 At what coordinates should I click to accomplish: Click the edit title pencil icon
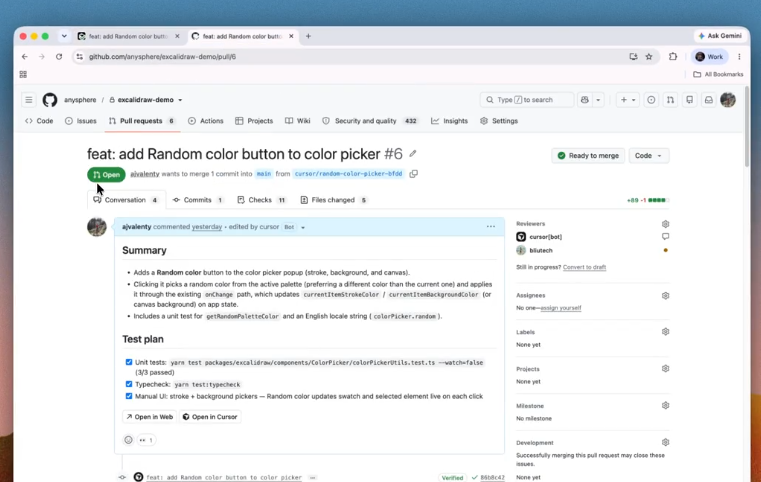[x=413, y=154]
